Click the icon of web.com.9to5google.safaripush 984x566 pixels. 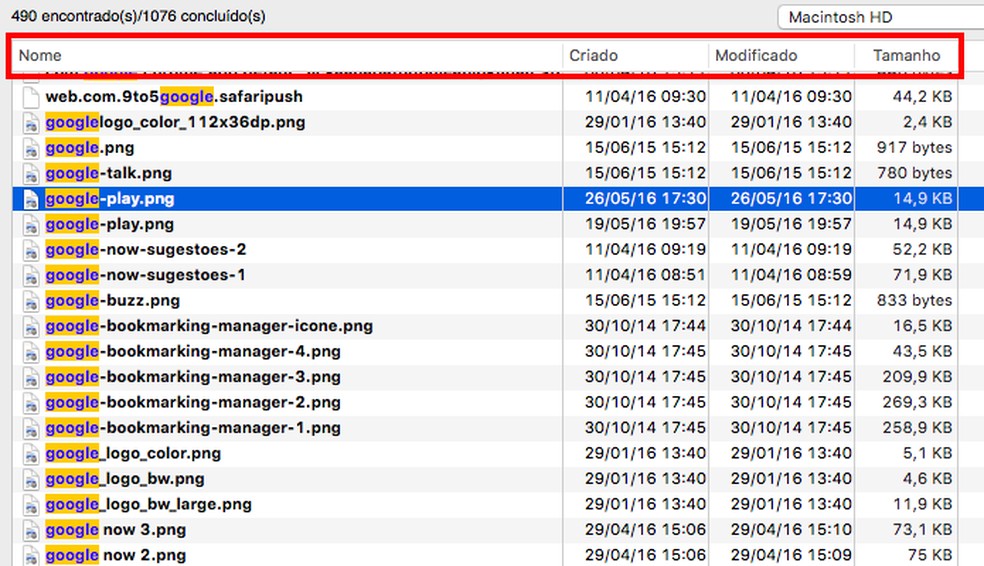(30, 97)
